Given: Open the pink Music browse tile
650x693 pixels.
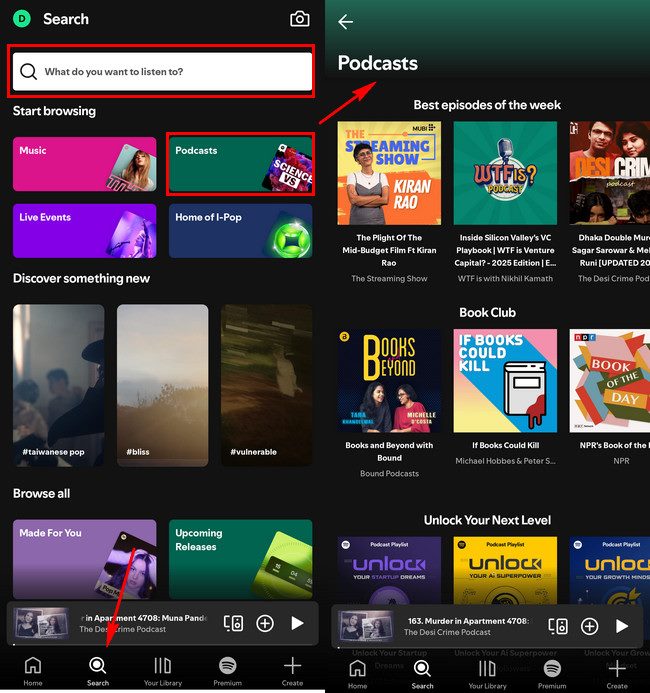Looking at the screenshot, I should (x=84, y=164).
